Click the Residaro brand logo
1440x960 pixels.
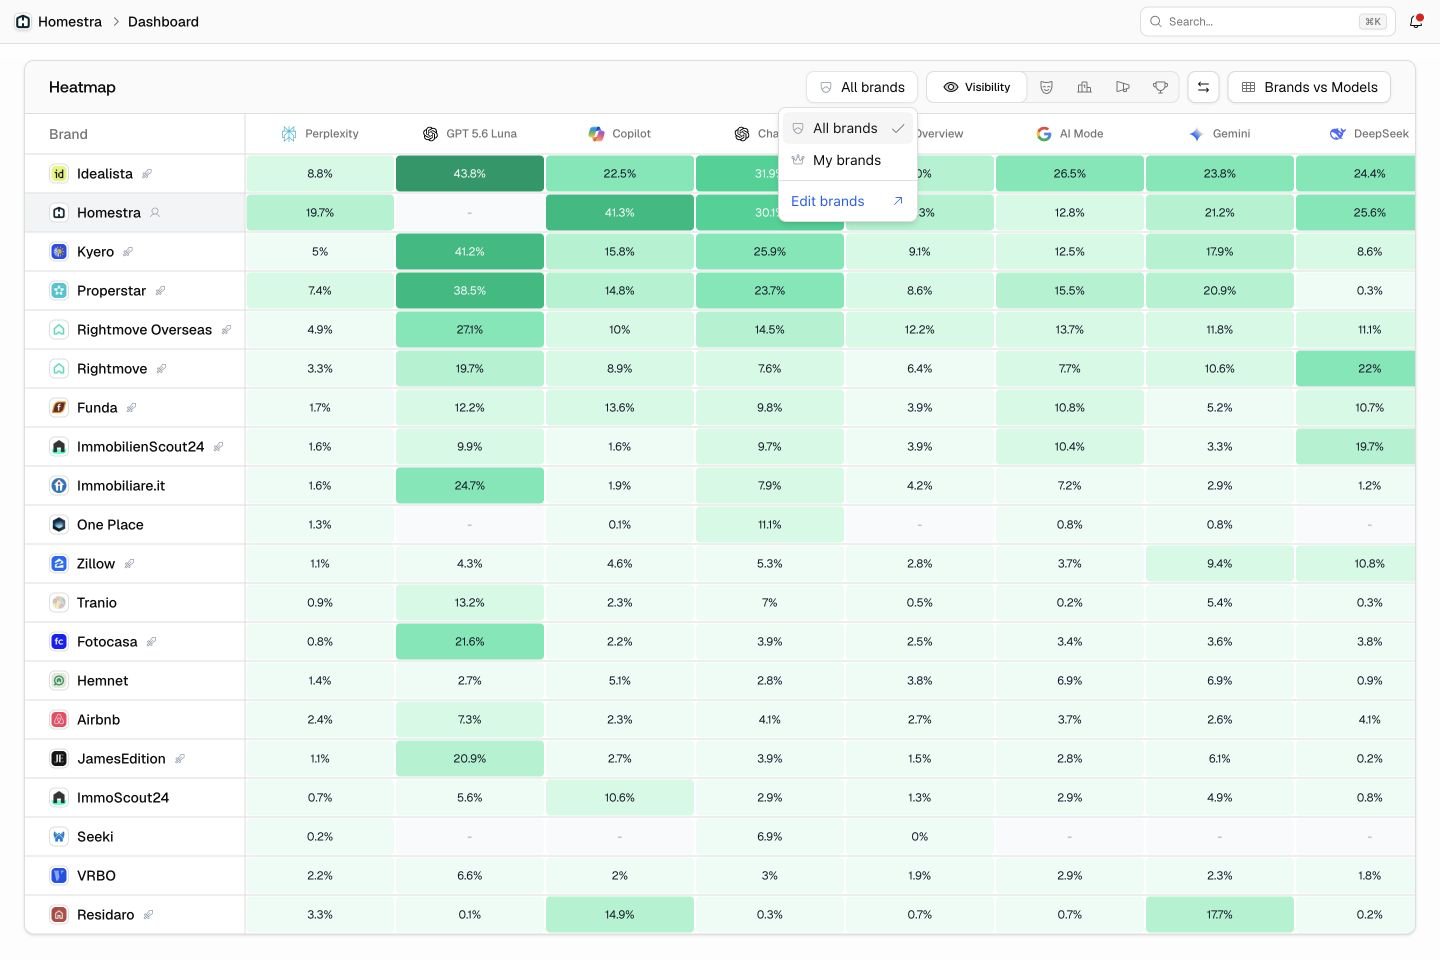59,915
